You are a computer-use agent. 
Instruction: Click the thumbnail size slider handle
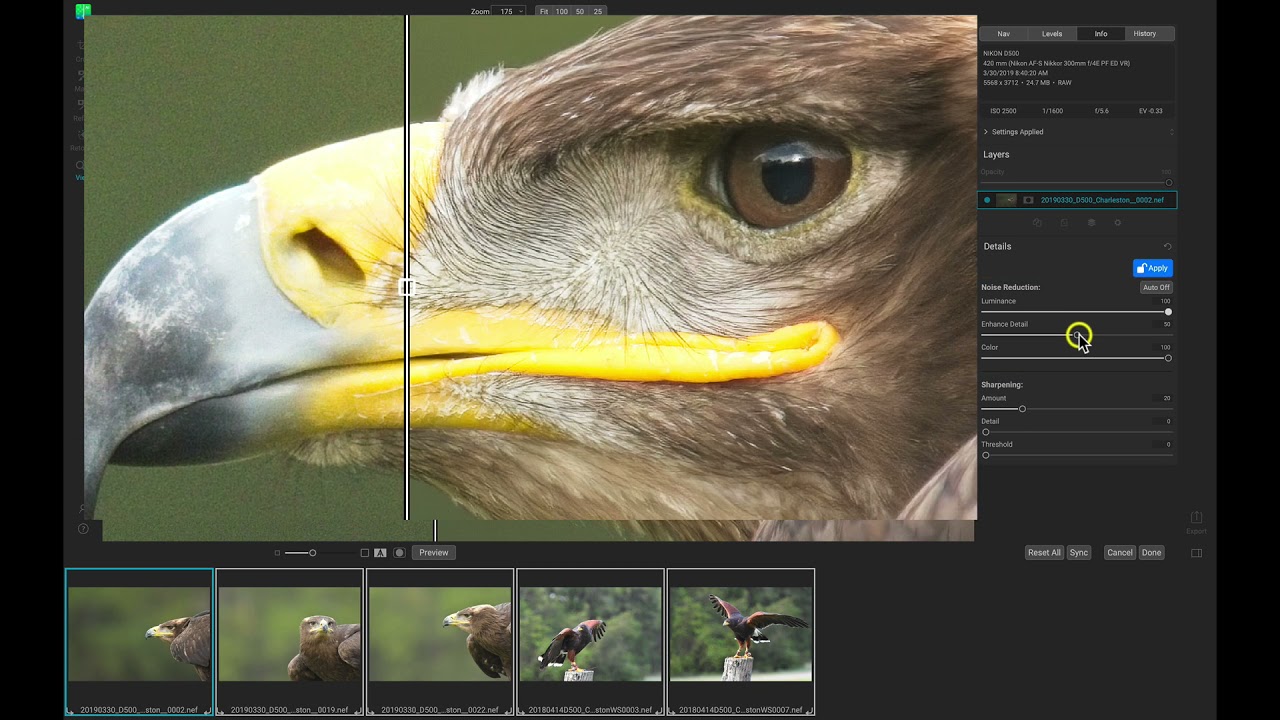pos(312,553)
